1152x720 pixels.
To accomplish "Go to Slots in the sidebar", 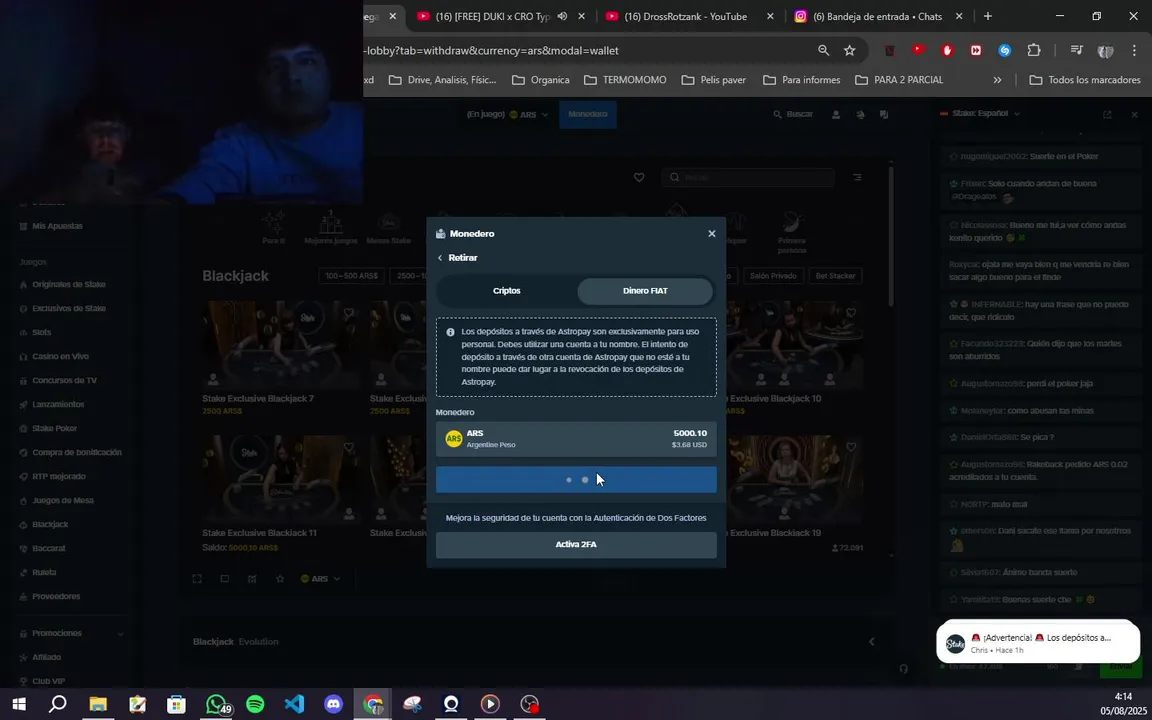I will (42, 332).
